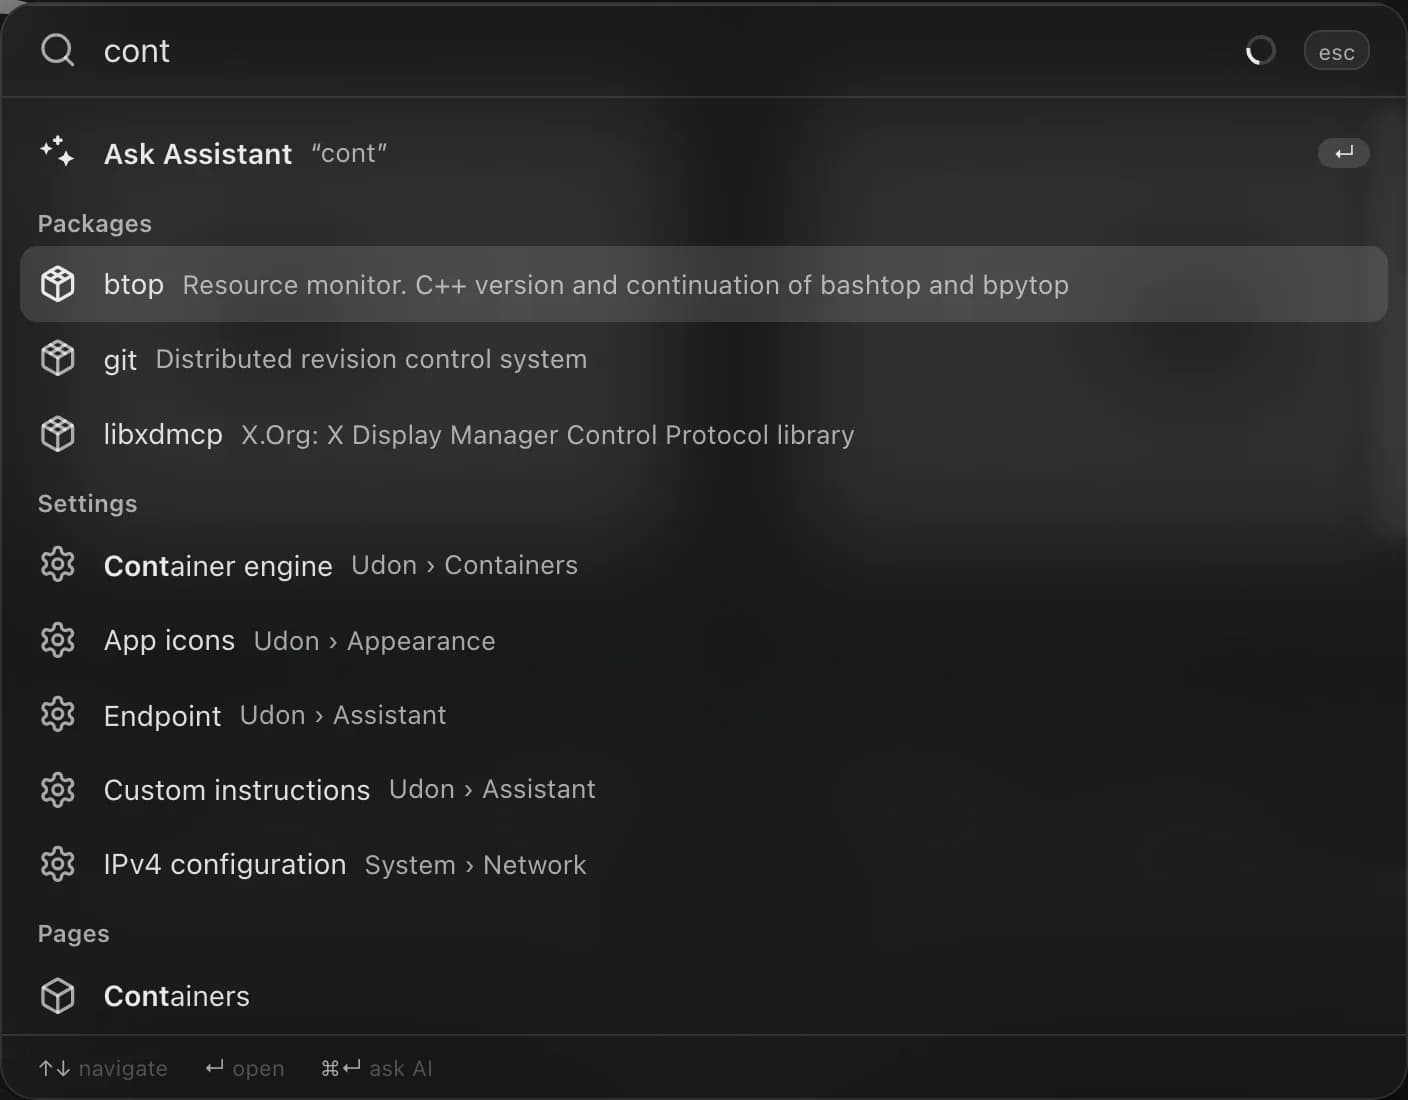
Task: Click the btop description text
Action: coord(626,285)
